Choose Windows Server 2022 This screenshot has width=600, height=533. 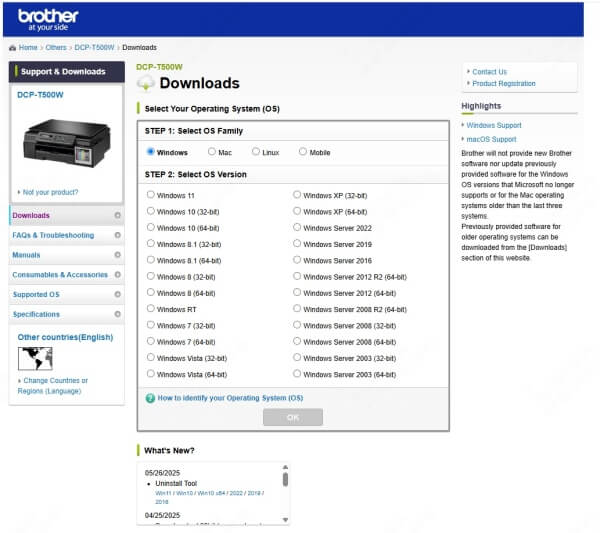click(297, 227)
